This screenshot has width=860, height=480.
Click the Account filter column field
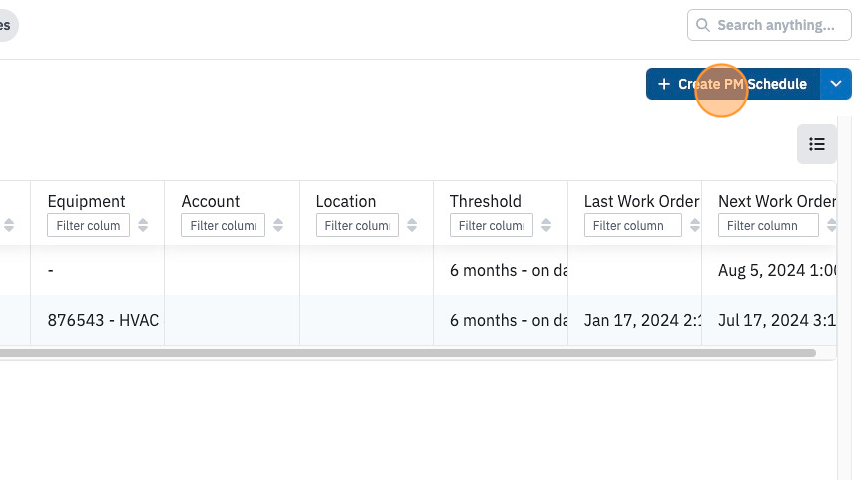click(x=223, y=225)
